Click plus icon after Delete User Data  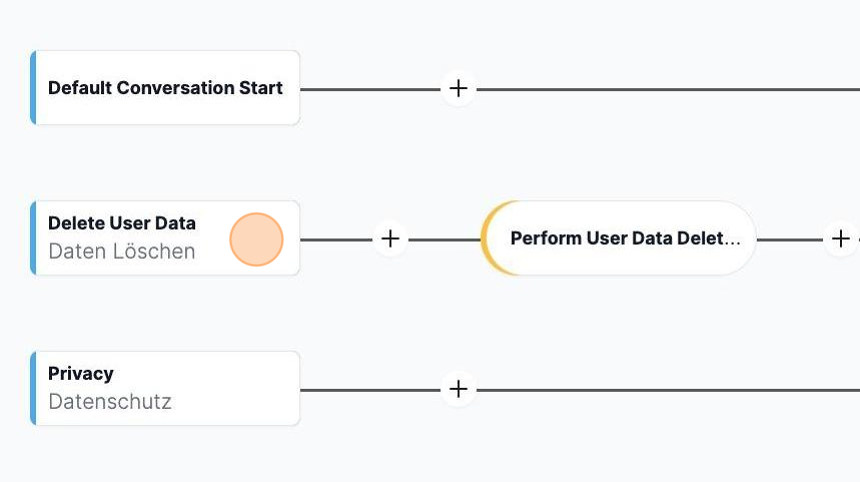tap(391, 239)
